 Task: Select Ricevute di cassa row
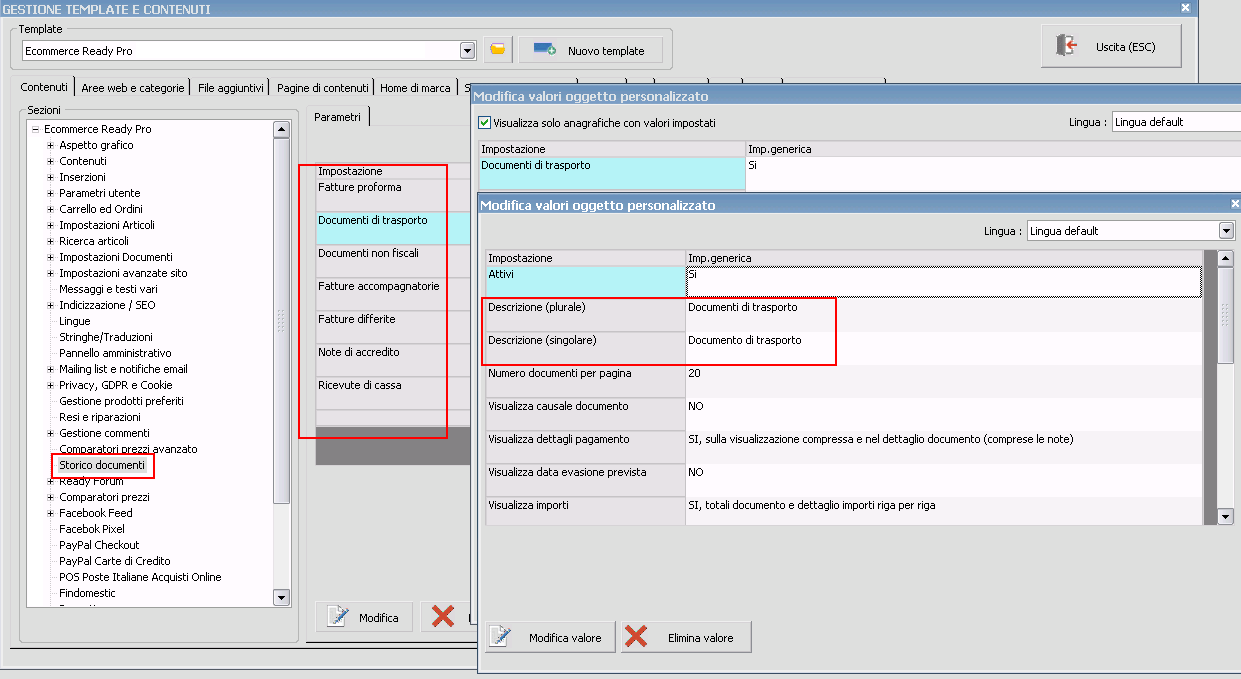point(393,393)
